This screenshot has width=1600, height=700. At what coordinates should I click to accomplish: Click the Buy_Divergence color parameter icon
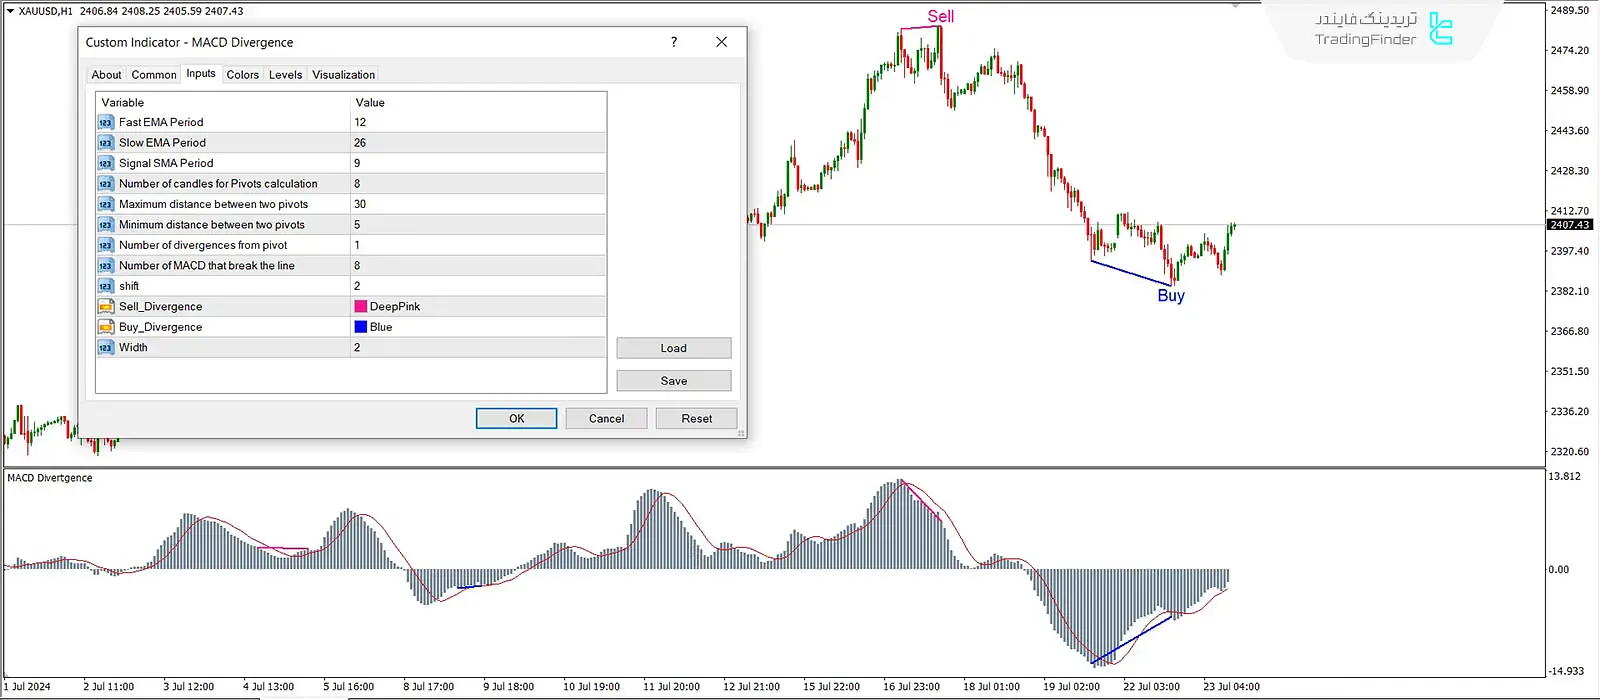tap(106, 327)
